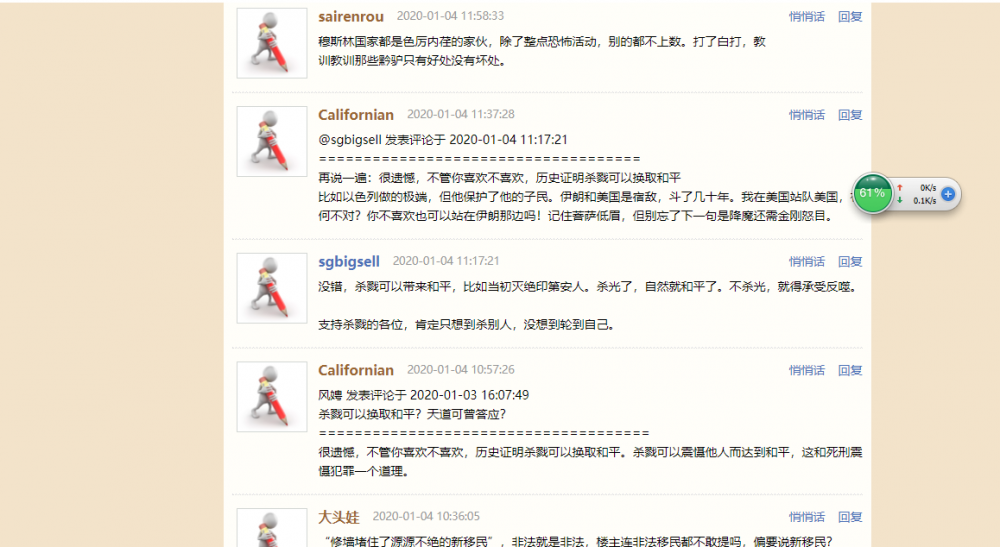Click 回复 on sairenrou's comment
Viewport: 1000px width, 547px height.
click(850, 17)
